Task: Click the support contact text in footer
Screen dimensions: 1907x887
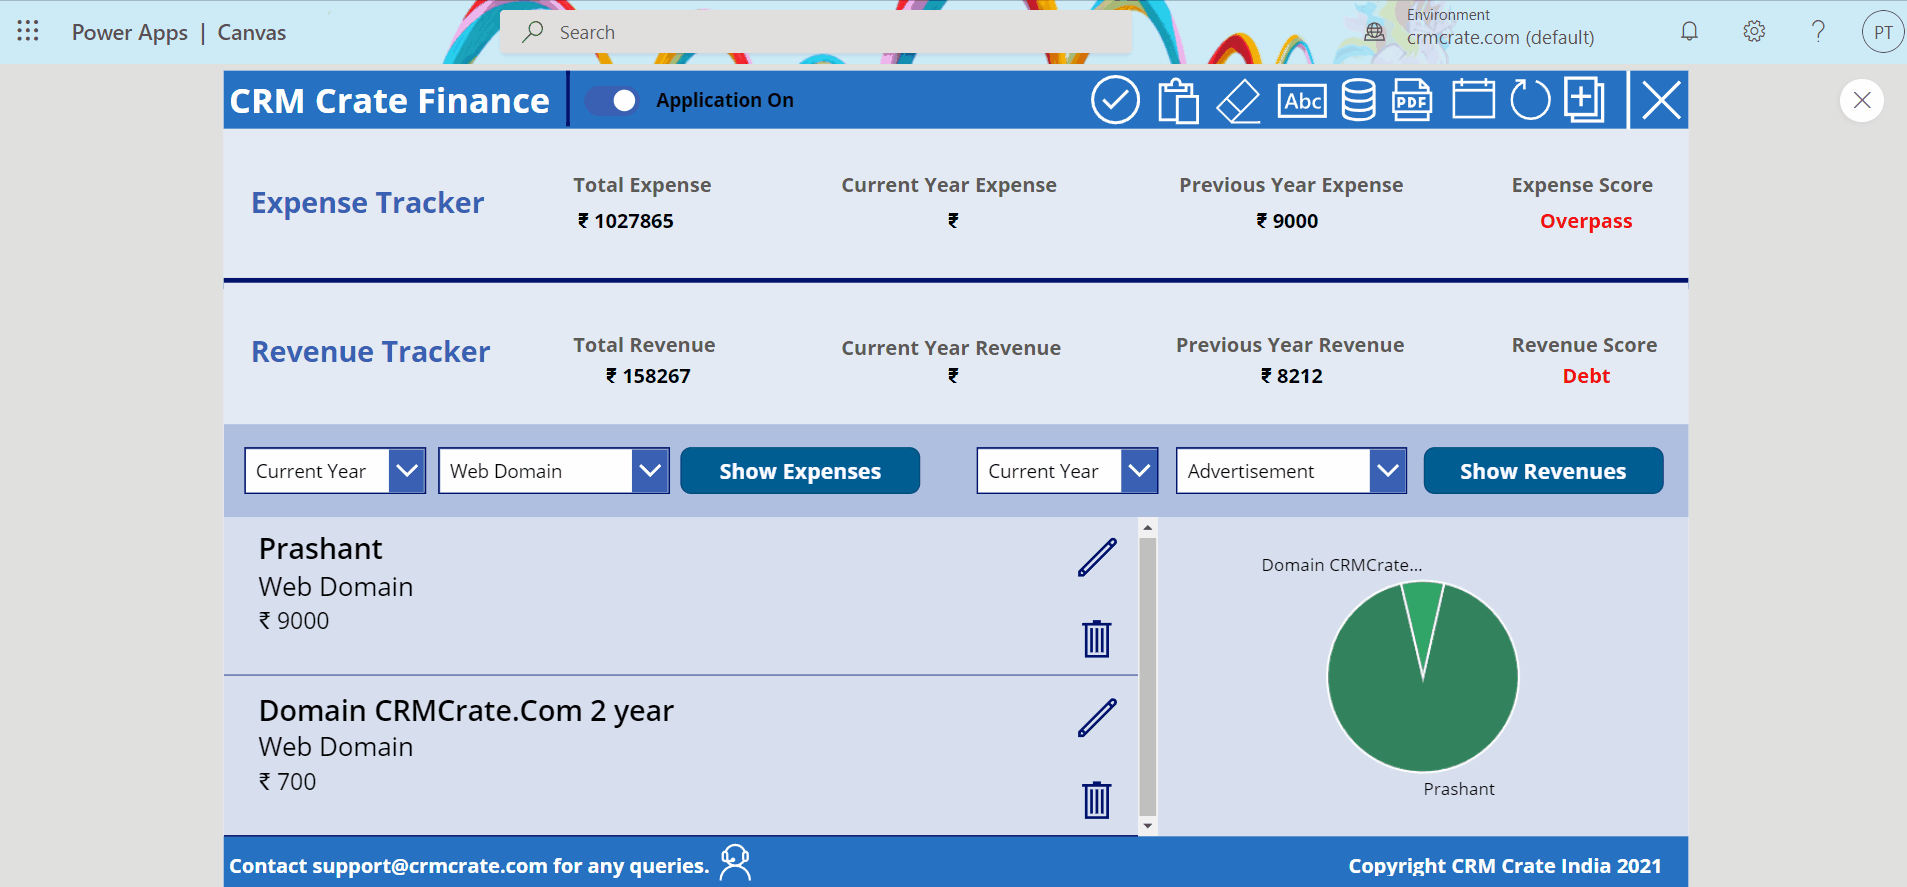Action: point(469,866)
